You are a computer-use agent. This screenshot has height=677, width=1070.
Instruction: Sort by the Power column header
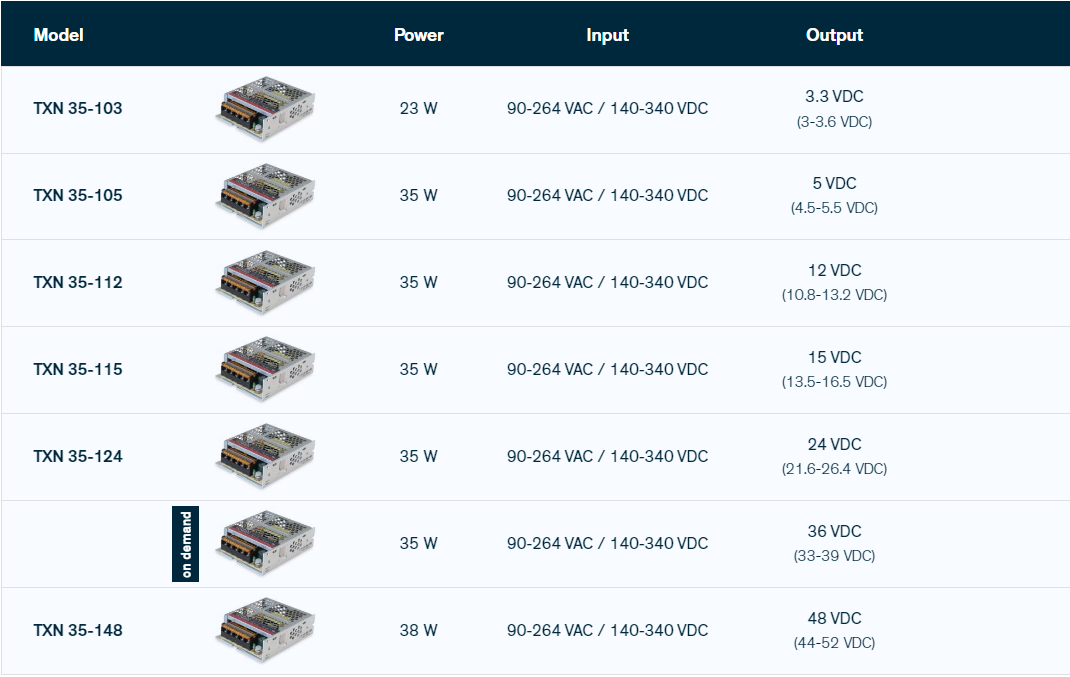point(418,35)
